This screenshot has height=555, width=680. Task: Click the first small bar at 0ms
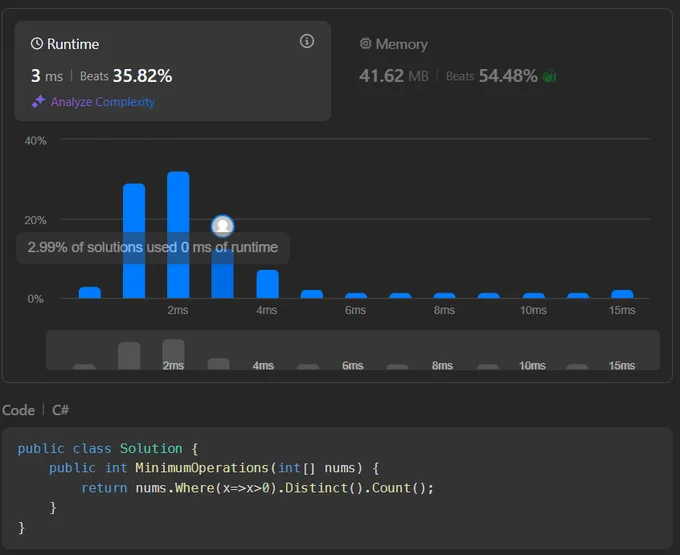click(x=90, y=293)
